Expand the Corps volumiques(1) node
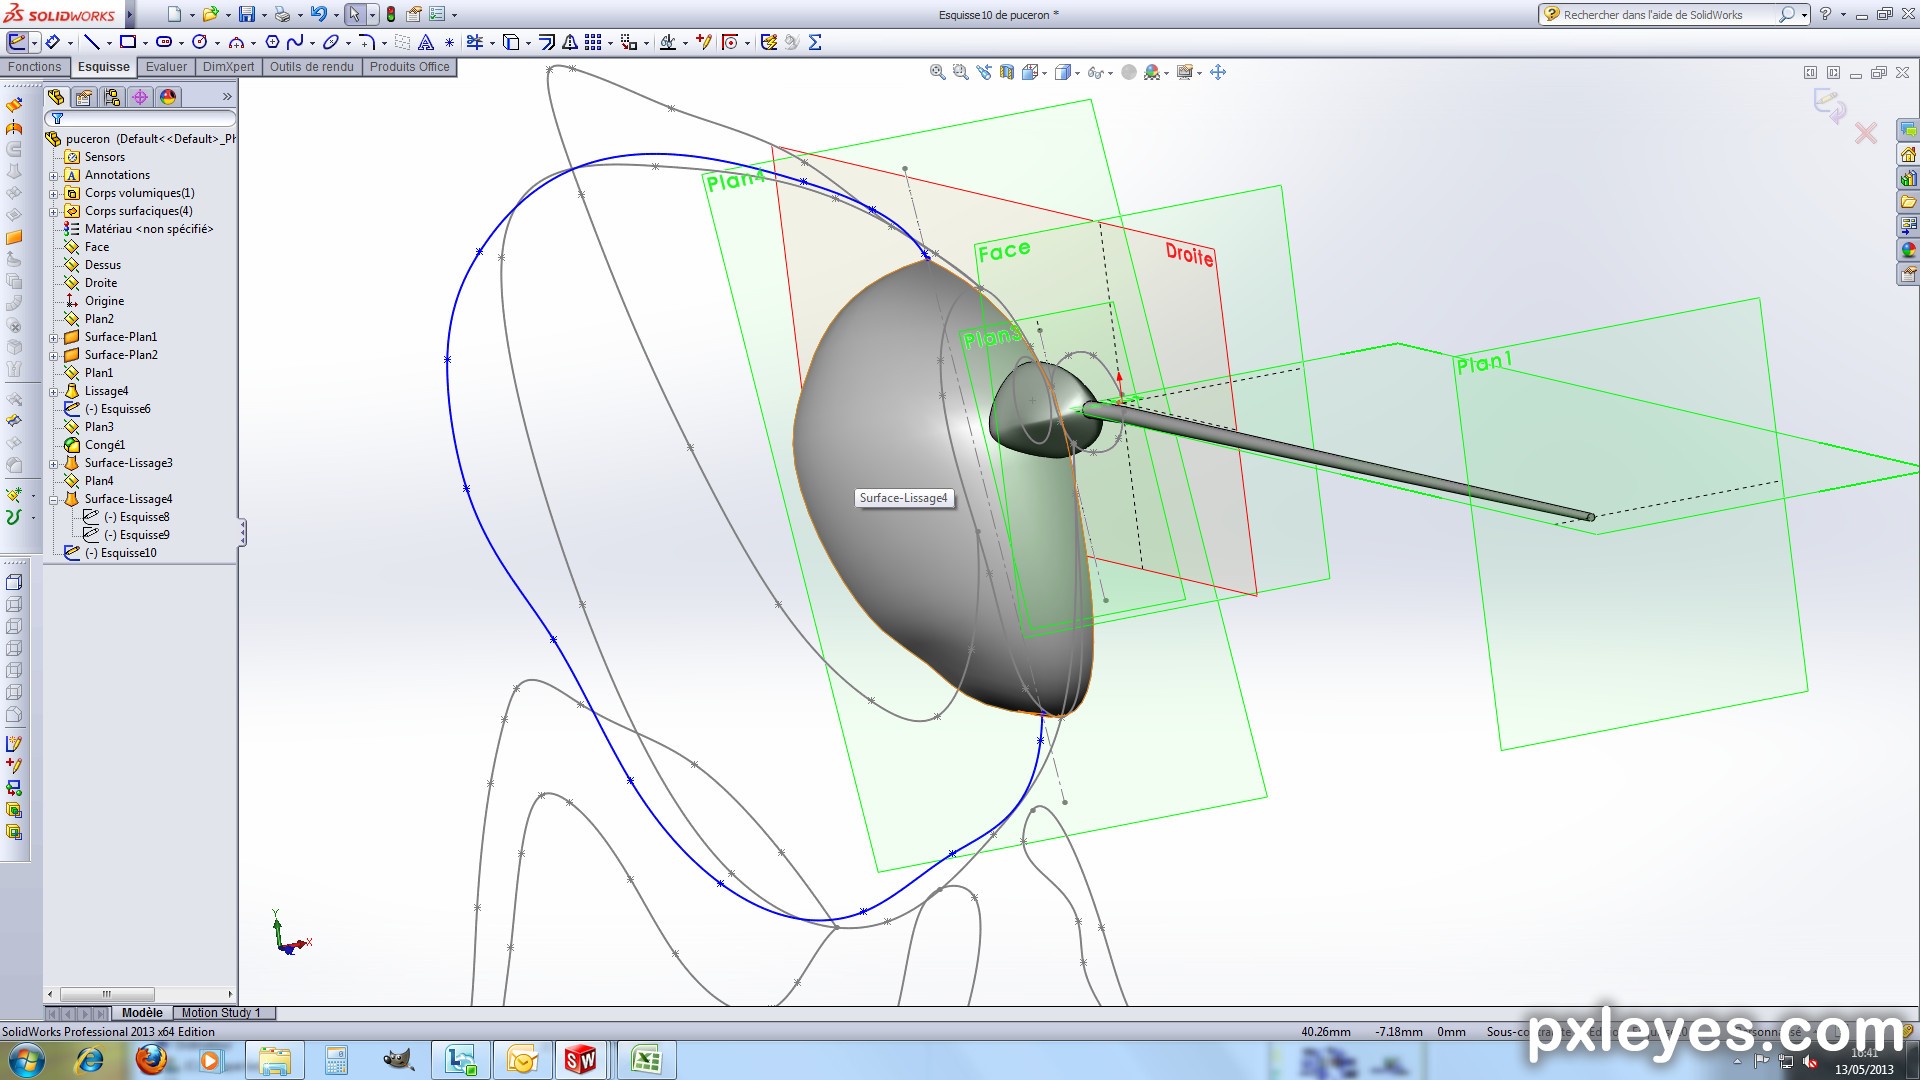Image resolution: width=1920 pixels, height=1080 pixels. click(54, 193)
